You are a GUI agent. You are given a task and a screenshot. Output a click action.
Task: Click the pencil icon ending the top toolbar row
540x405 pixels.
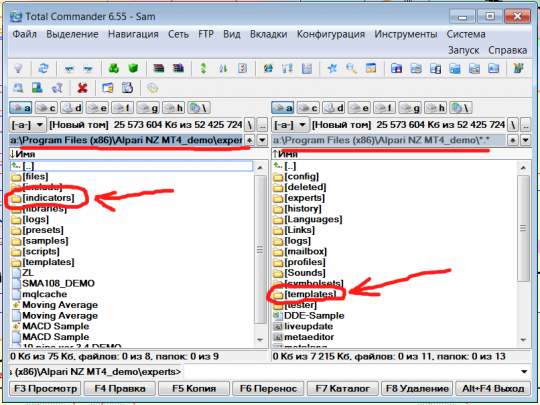518,68
